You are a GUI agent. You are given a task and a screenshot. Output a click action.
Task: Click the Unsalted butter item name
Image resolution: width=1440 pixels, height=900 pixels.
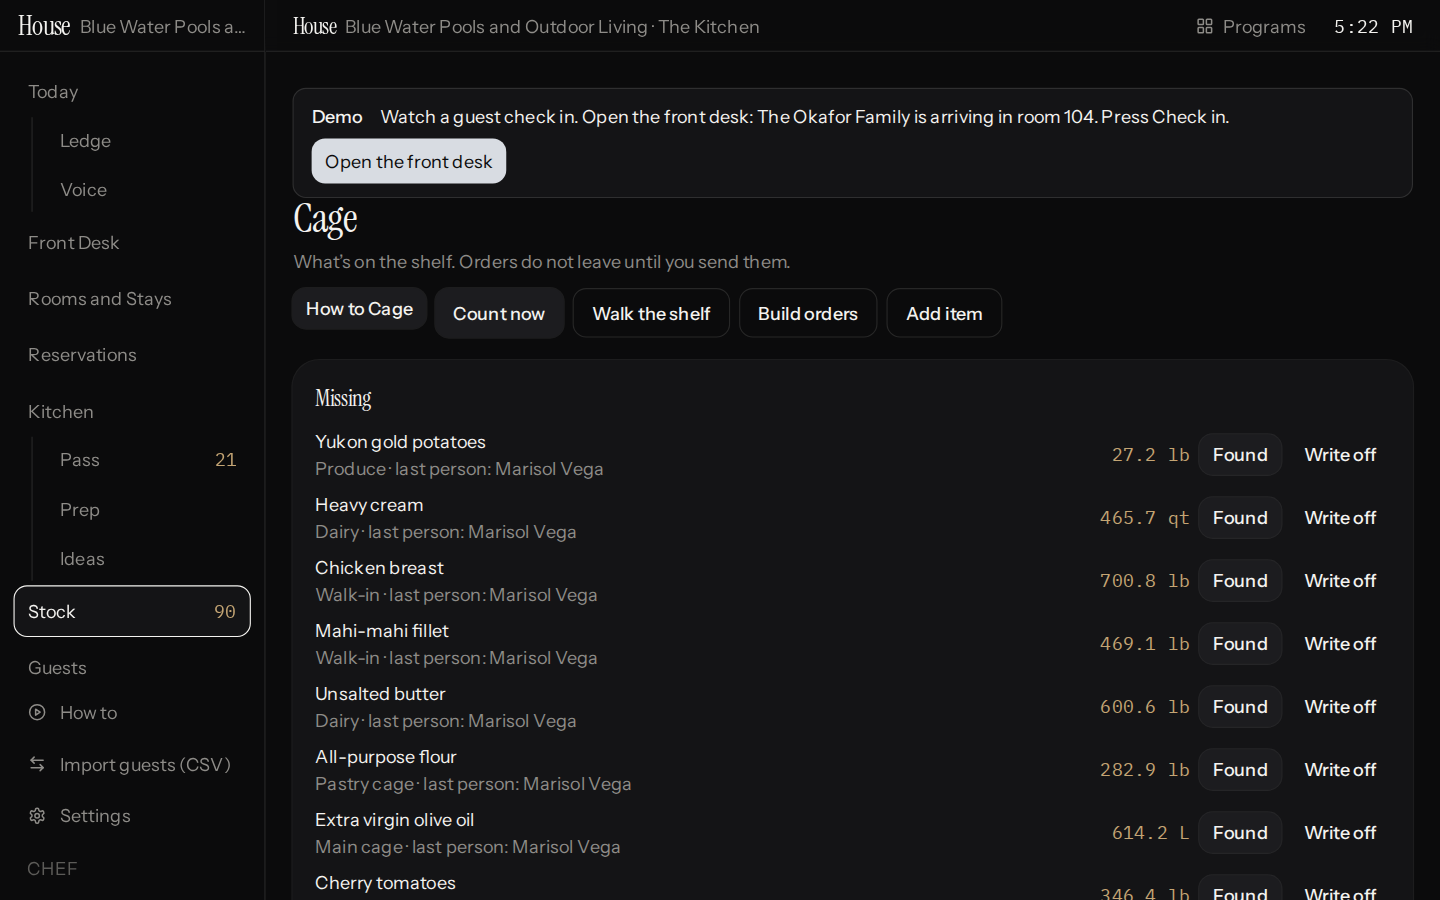point(380,694)
